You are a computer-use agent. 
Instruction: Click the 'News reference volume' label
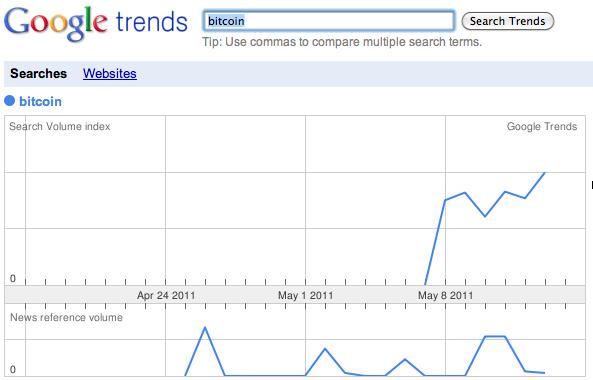click(67, 317)
